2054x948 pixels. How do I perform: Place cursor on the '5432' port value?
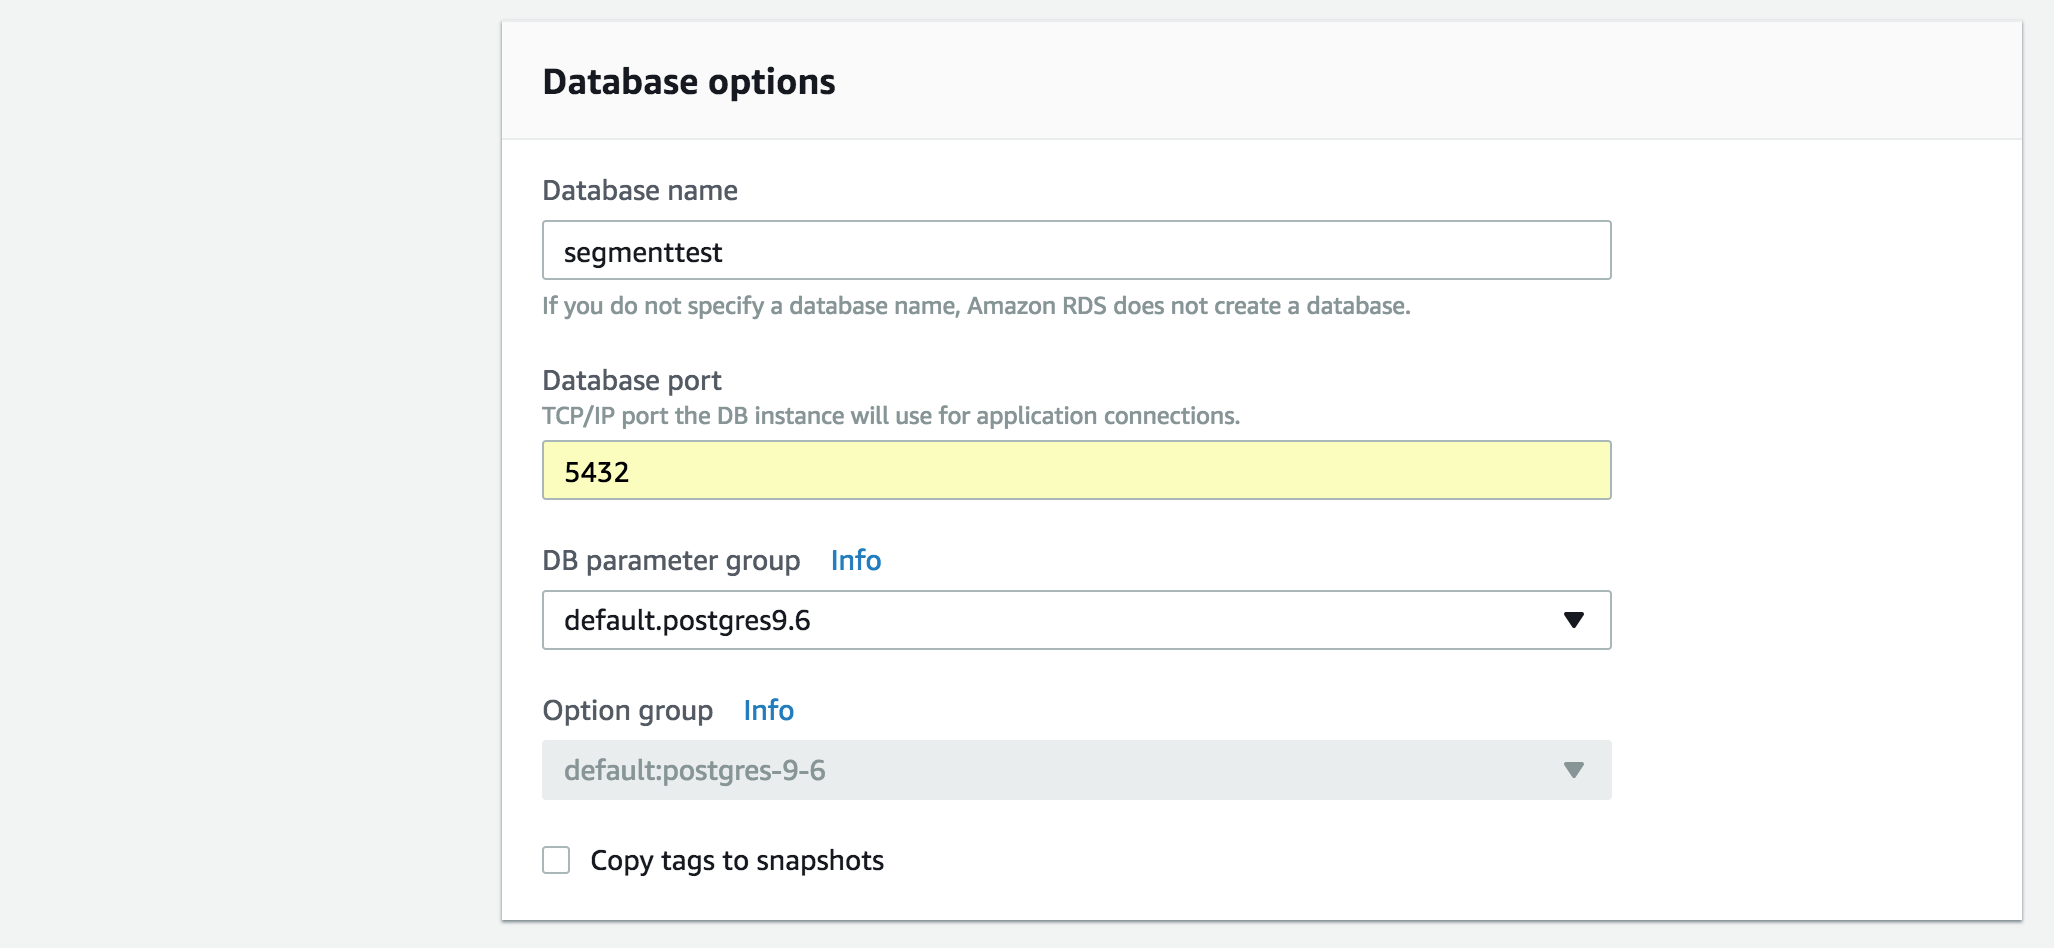pos(596,472)
